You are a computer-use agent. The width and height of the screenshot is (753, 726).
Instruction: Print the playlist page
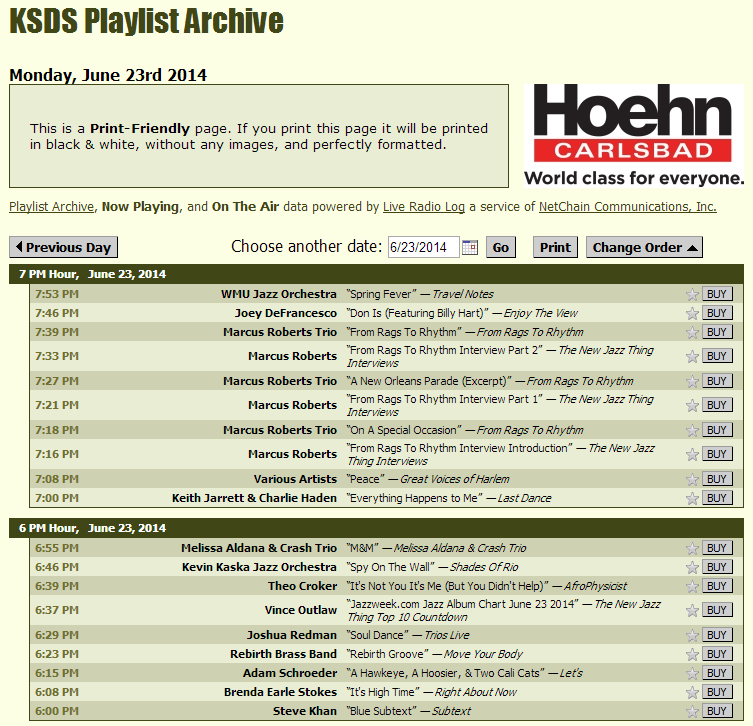(x=555, y=247)
